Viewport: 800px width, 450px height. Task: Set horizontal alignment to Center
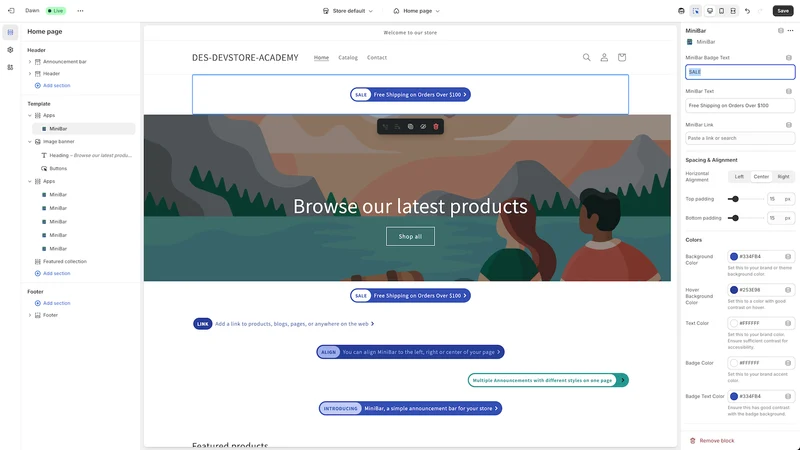pos(761,177)
